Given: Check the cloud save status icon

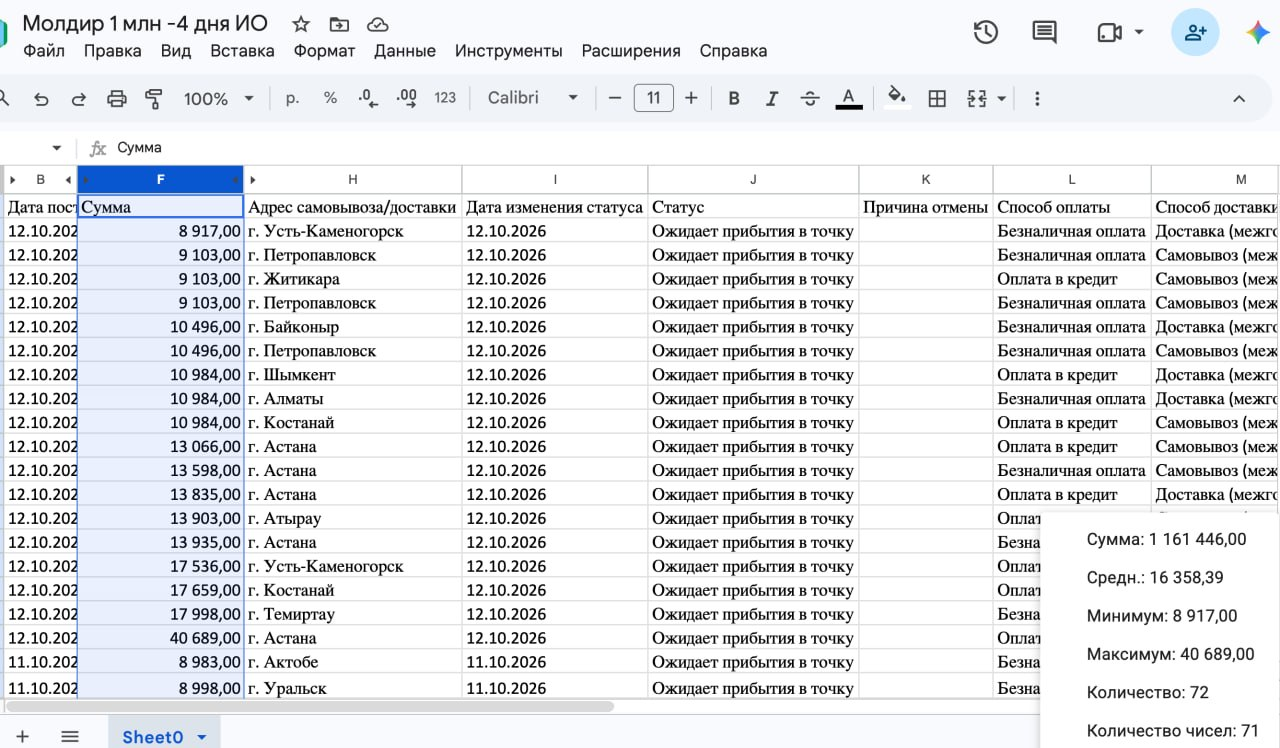Looking at the screenshot, I should pyautogui.click(x=378, y=24).
